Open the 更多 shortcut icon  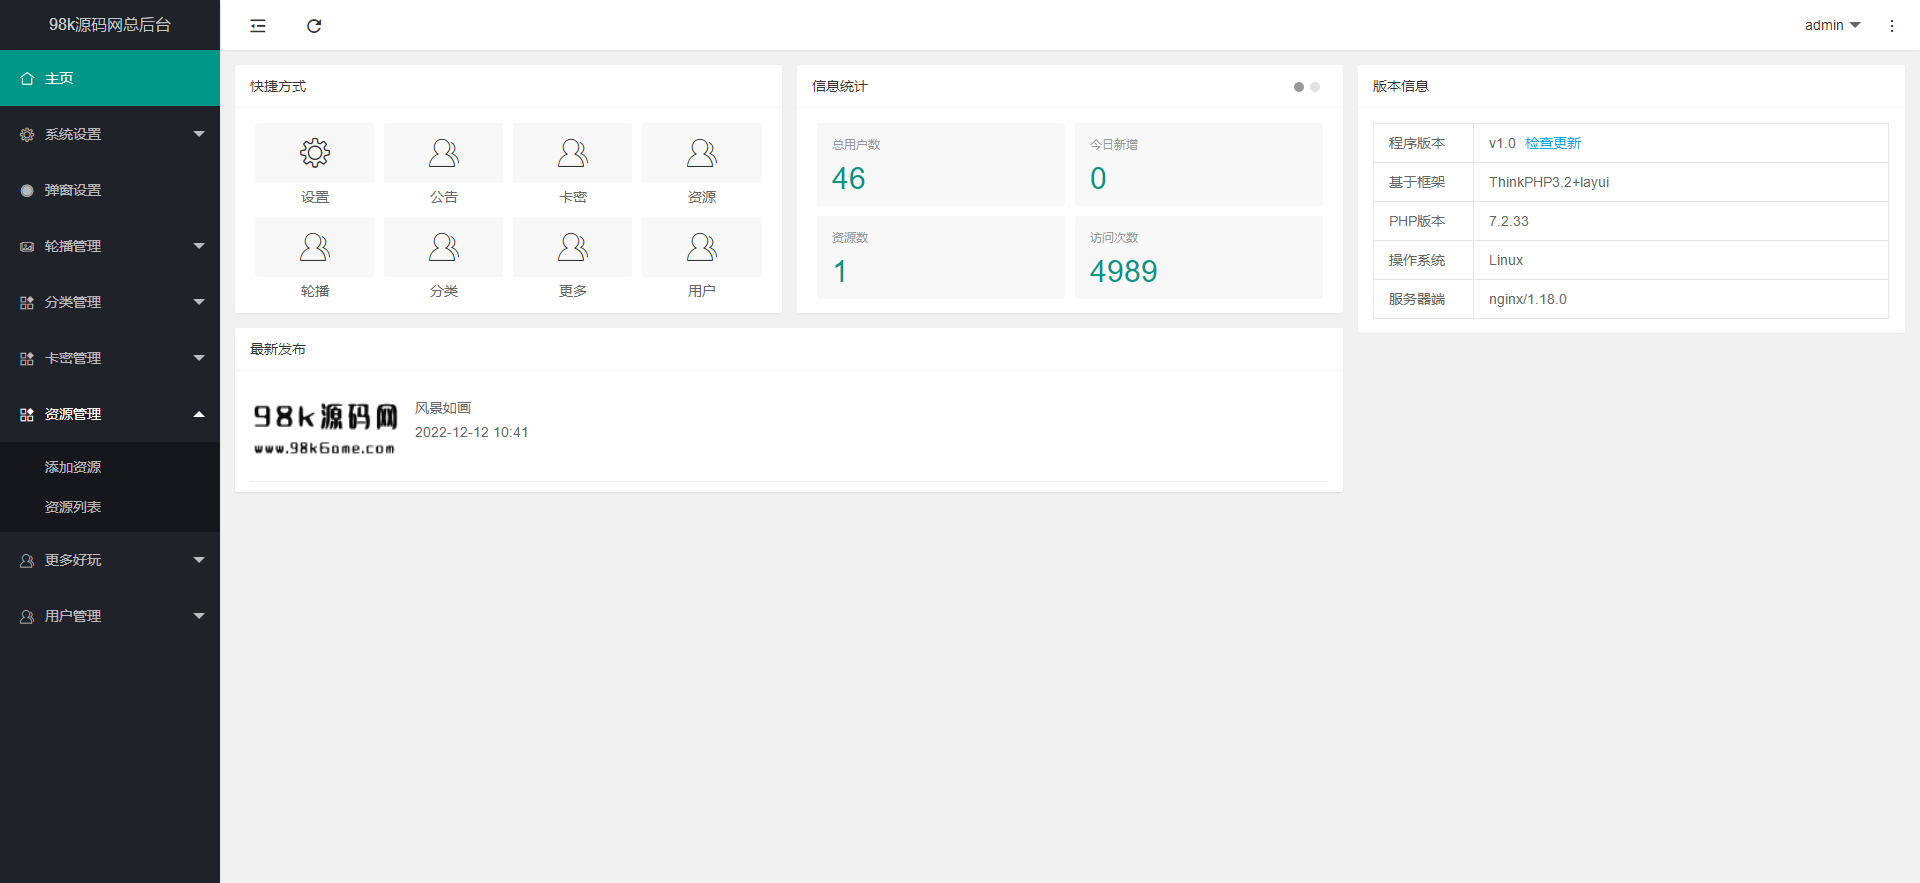click(x=573, y=247)
